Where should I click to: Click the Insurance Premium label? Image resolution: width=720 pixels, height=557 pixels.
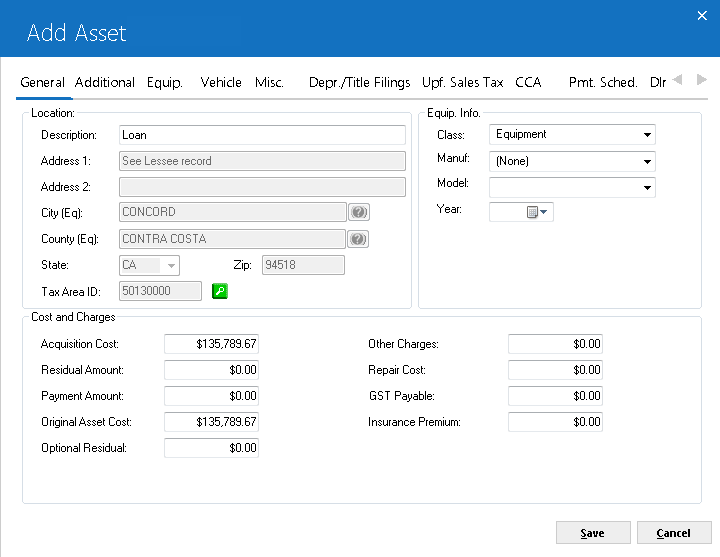pyautogui.click(x=414, y=422)
